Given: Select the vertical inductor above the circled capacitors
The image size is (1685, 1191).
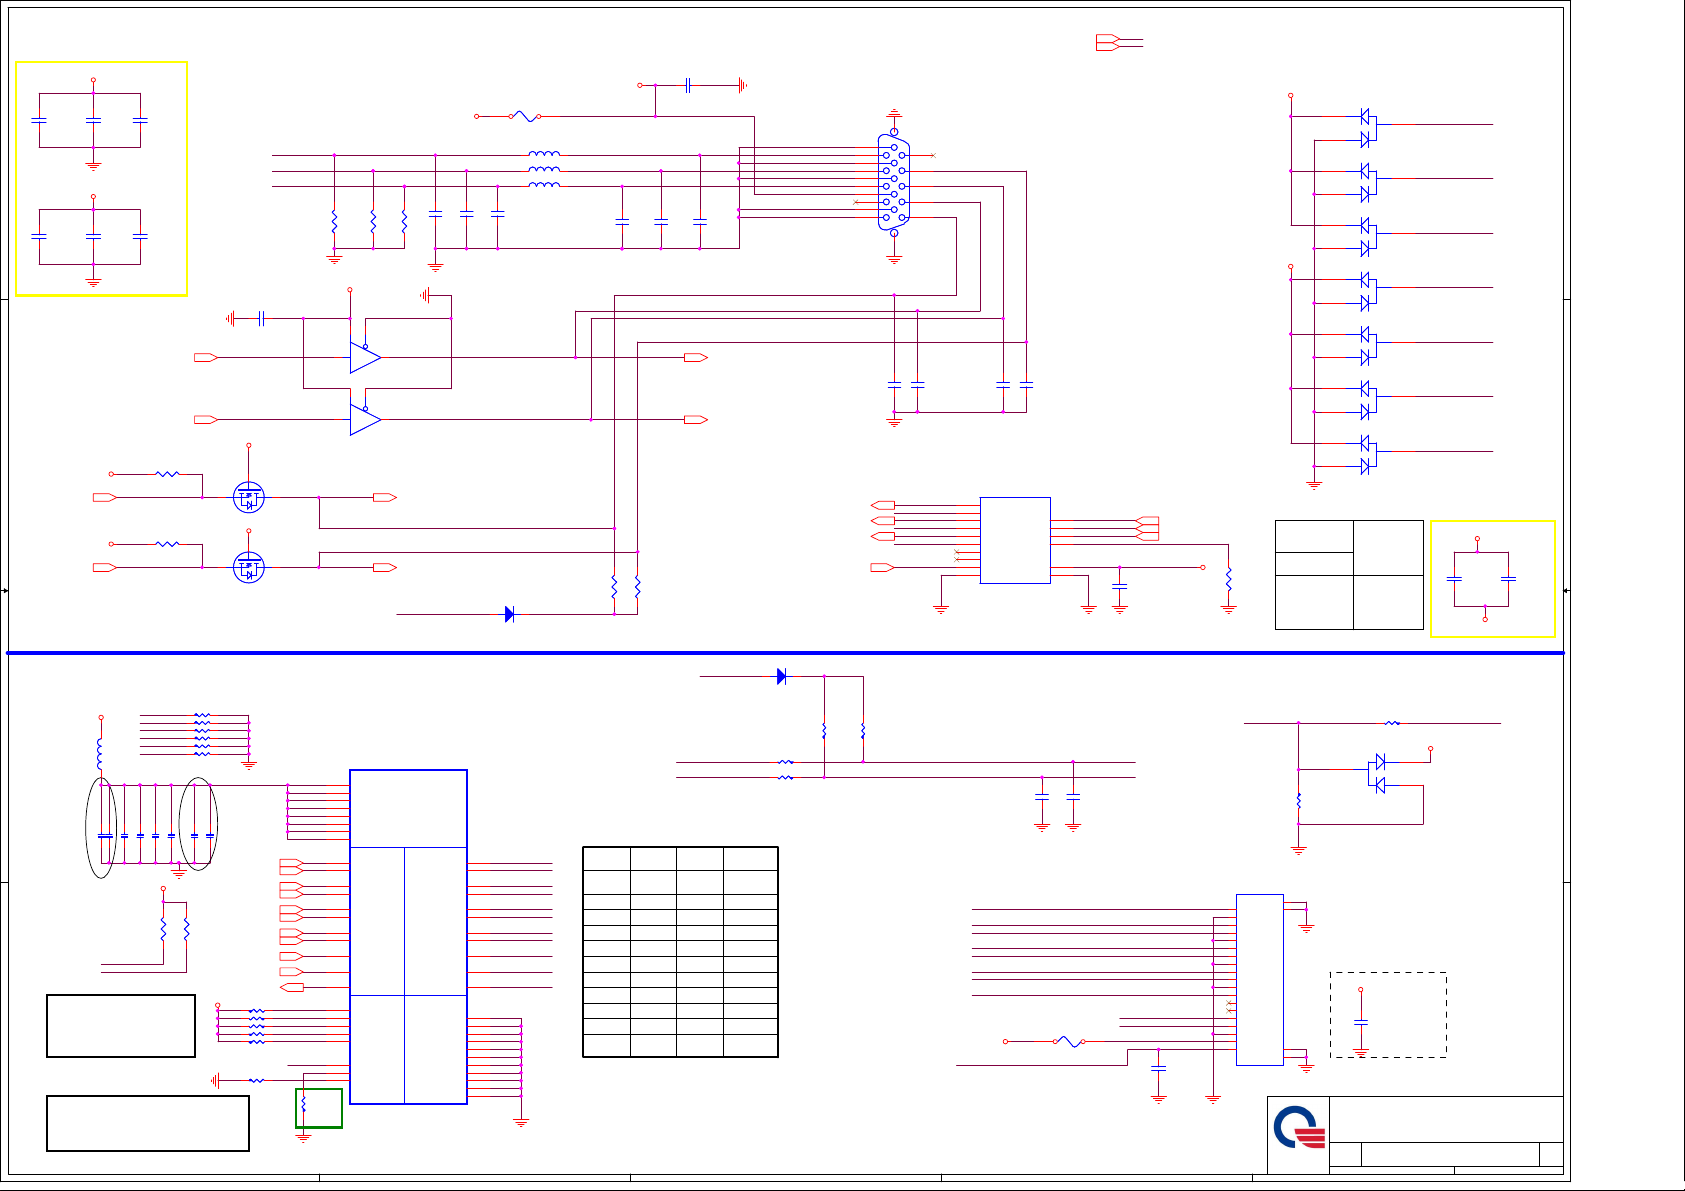Looking at the screenshot, I should pyautogui.click(x=99, y=753).
